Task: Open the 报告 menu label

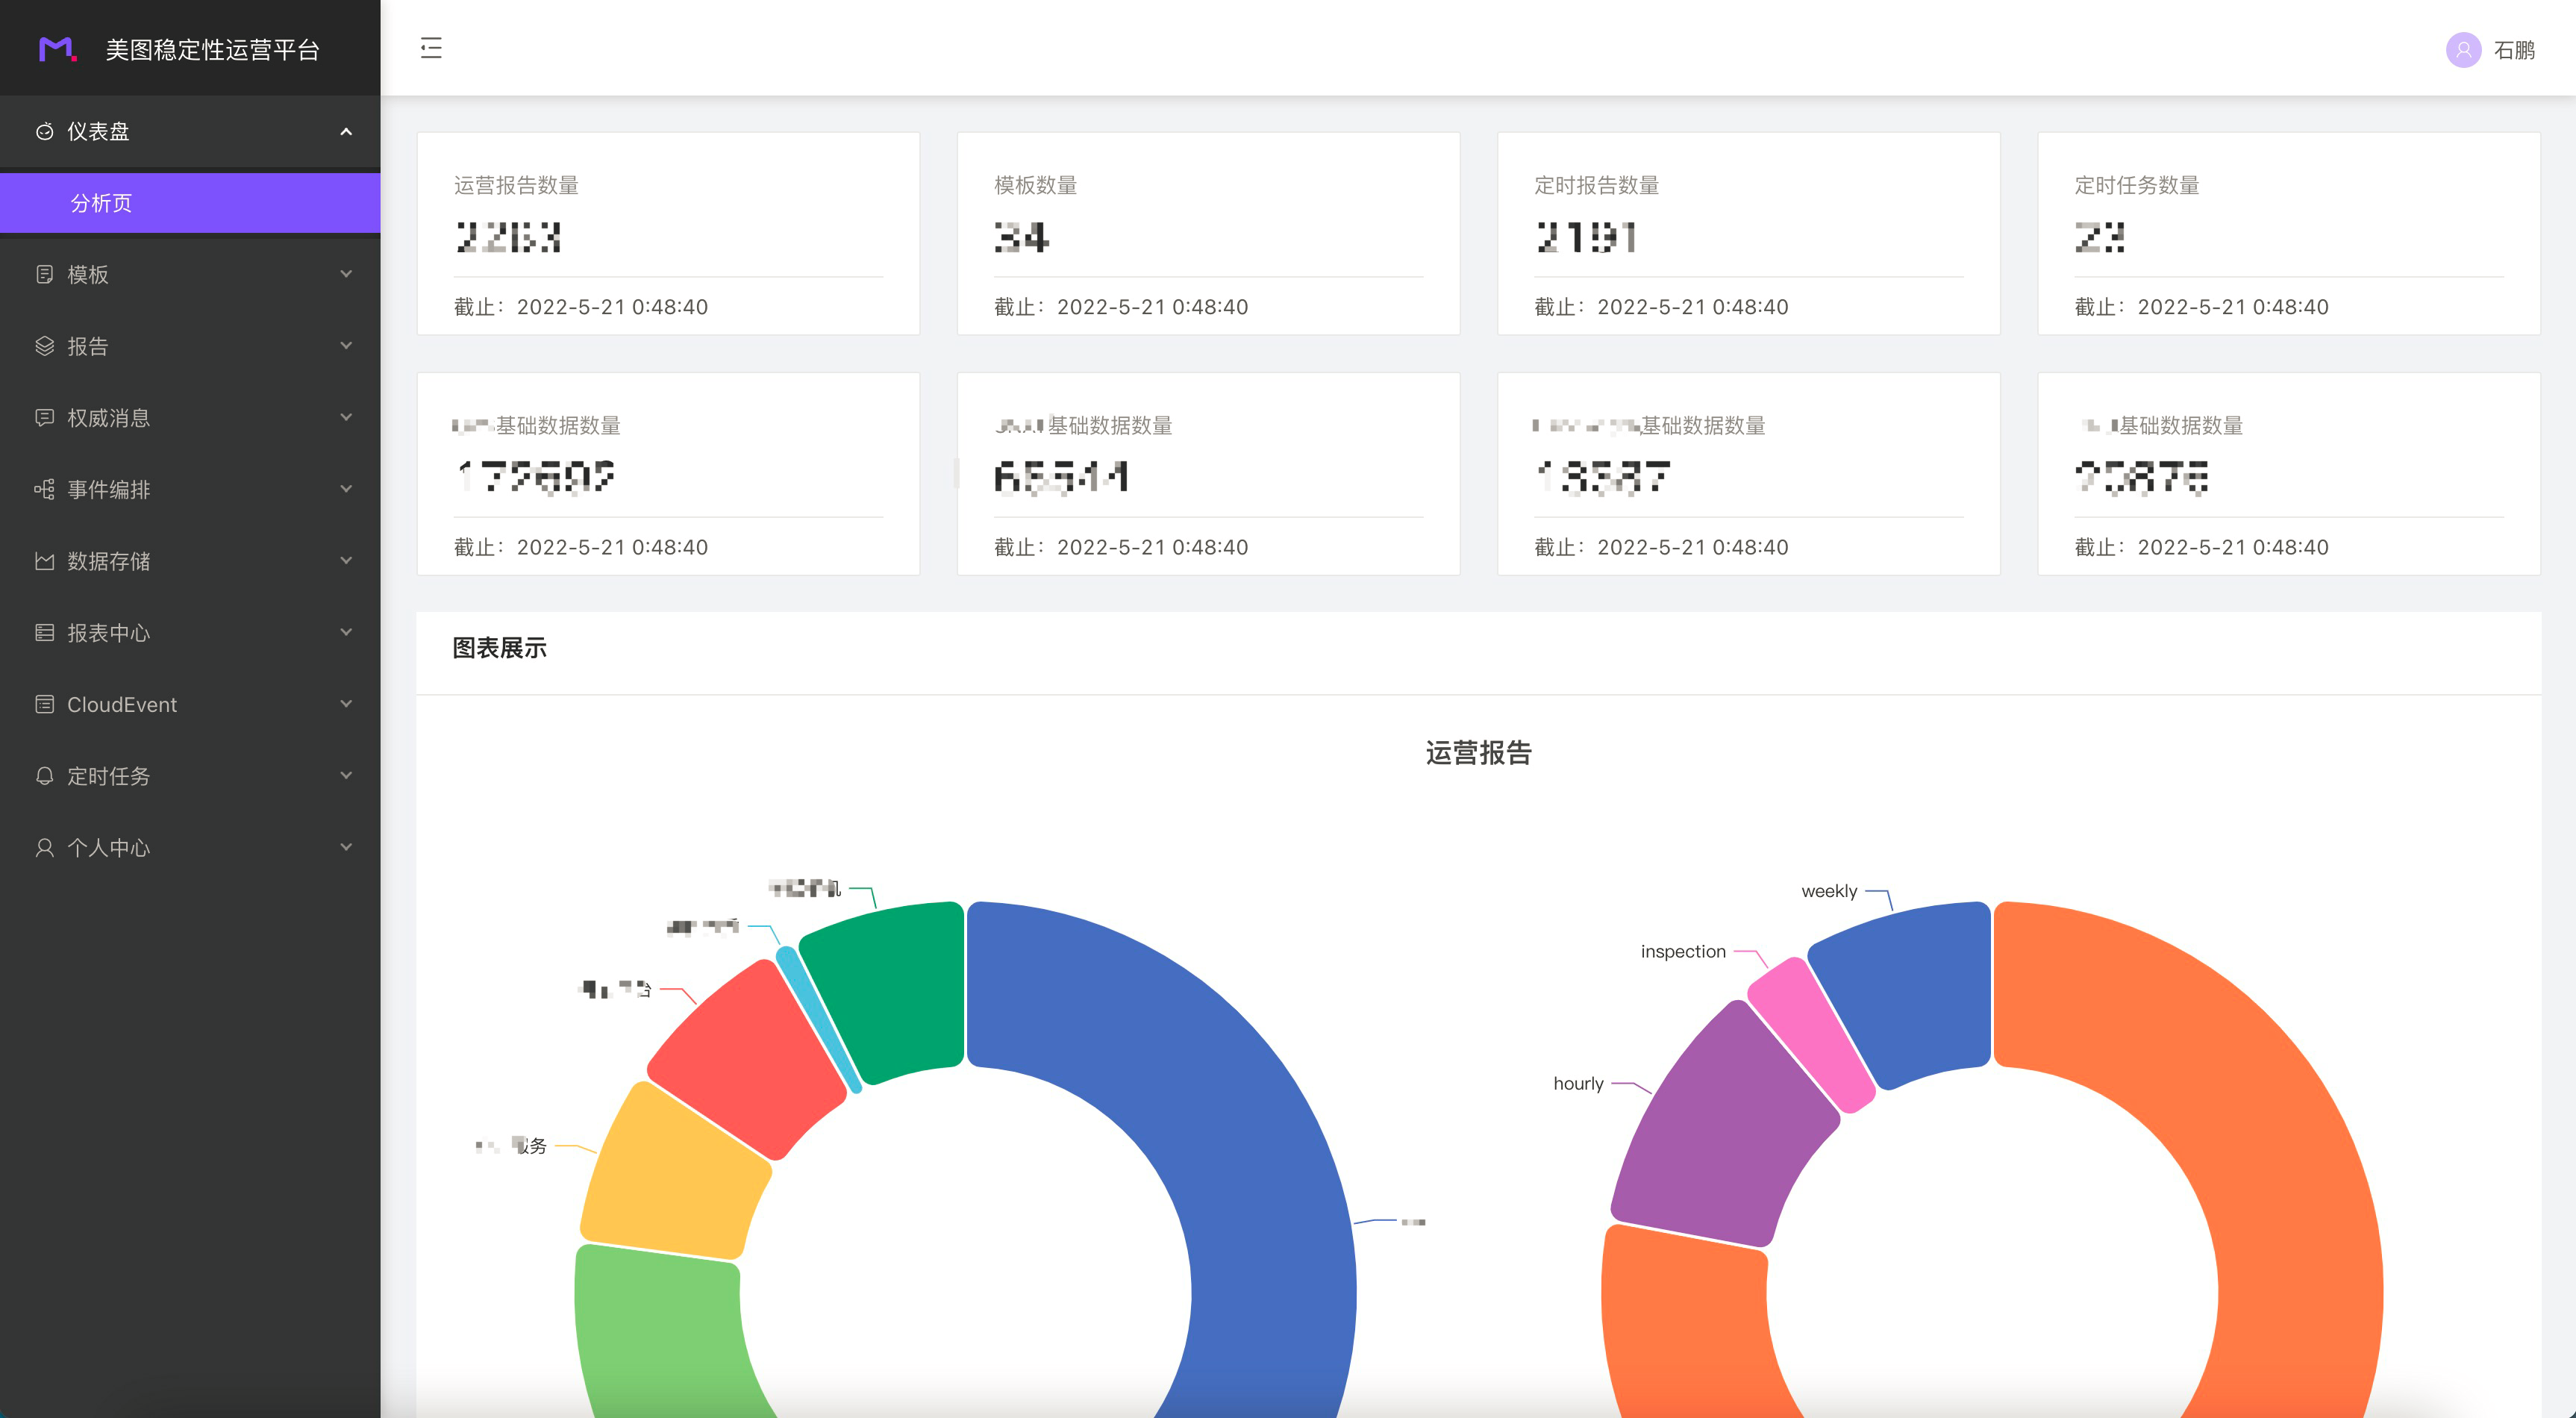Action: point(88,346)
